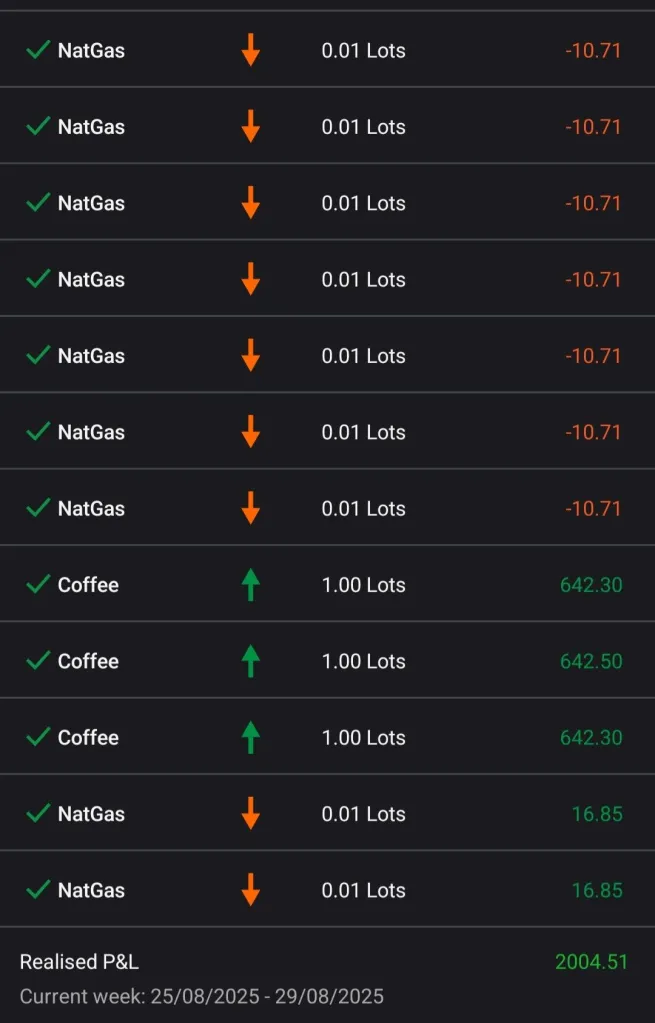
Task: Click the -10.71 loss in the topmost row
Action: [x=593, y=50]
